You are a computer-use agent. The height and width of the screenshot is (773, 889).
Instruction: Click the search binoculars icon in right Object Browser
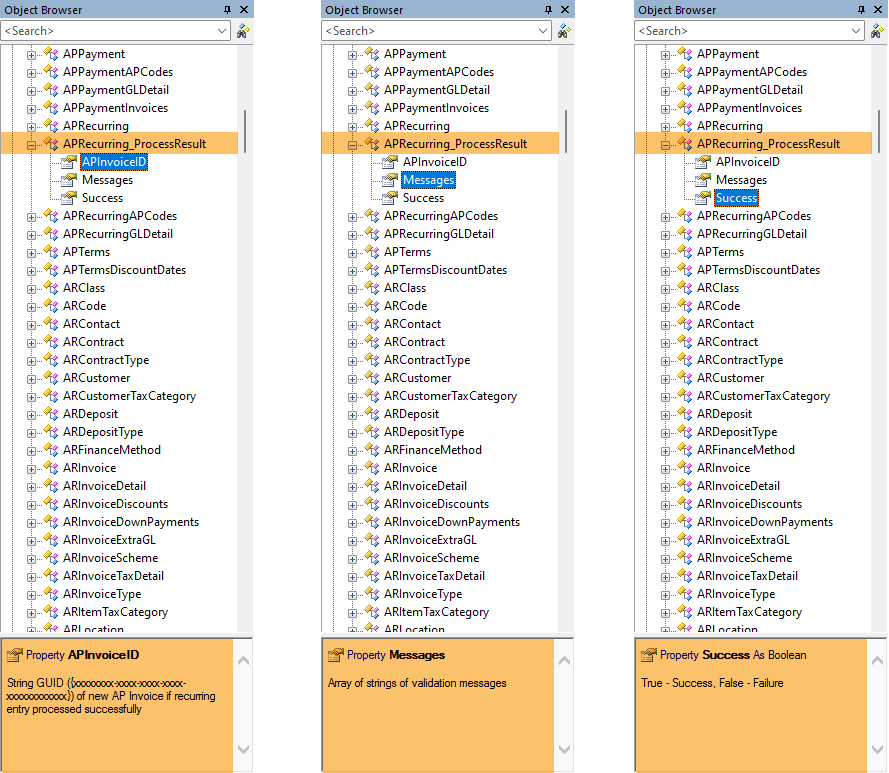coord(877,31)
